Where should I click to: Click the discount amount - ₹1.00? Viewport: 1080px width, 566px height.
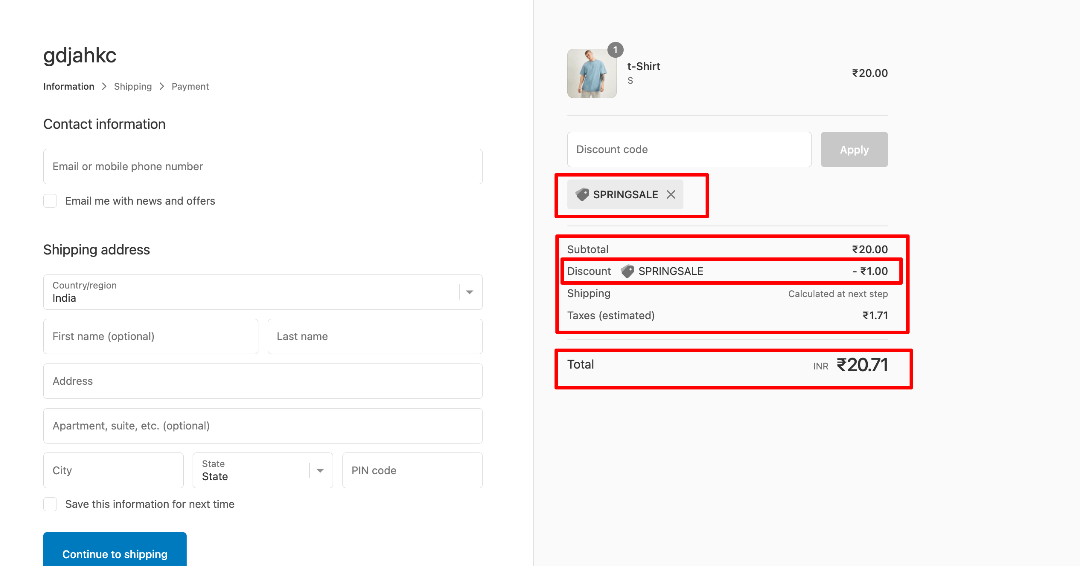tap(870, 271)
